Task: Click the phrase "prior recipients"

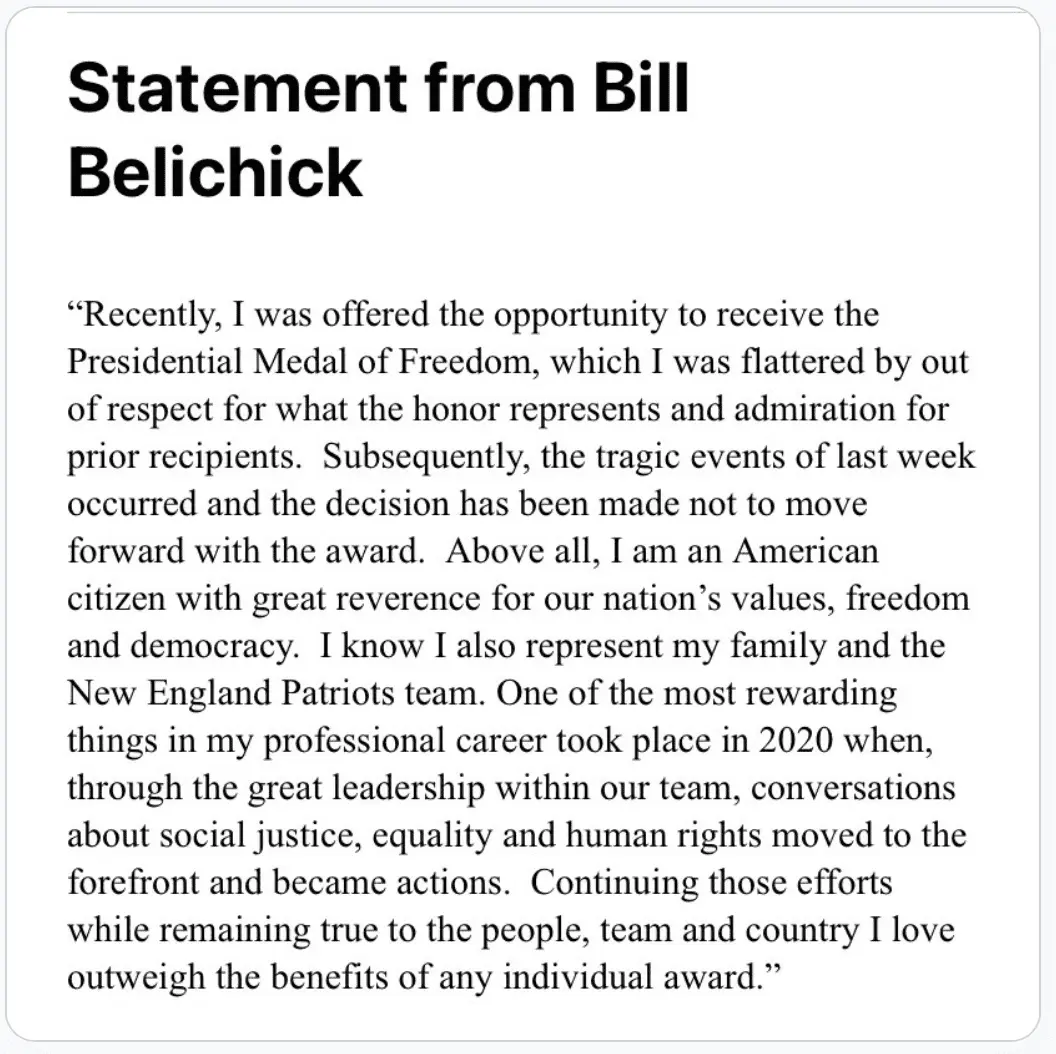Action: (184, 456)
